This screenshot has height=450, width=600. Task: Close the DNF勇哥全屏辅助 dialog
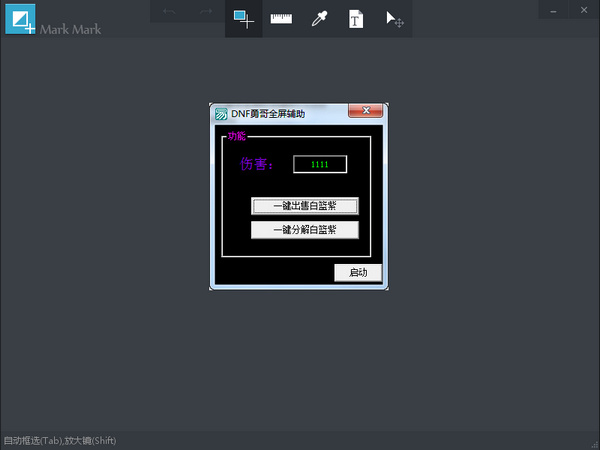(366, 111)
